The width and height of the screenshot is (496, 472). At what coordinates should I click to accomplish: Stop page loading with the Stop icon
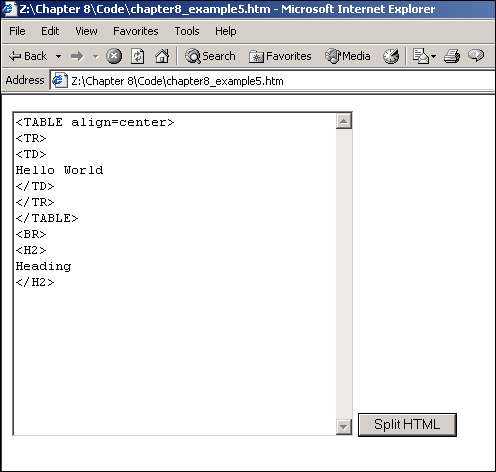(114, 56)
